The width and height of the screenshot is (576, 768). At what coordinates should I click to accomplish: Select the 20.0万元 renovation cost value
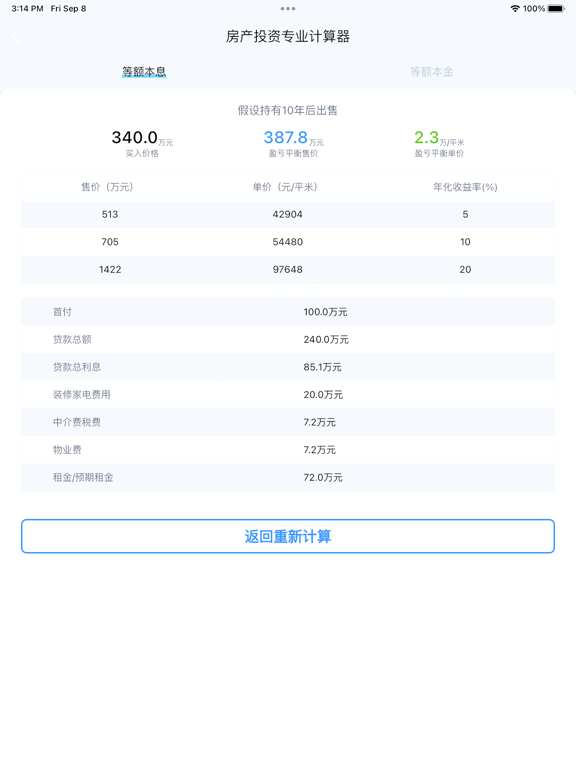pyautogui.click(x=323, y=394)
